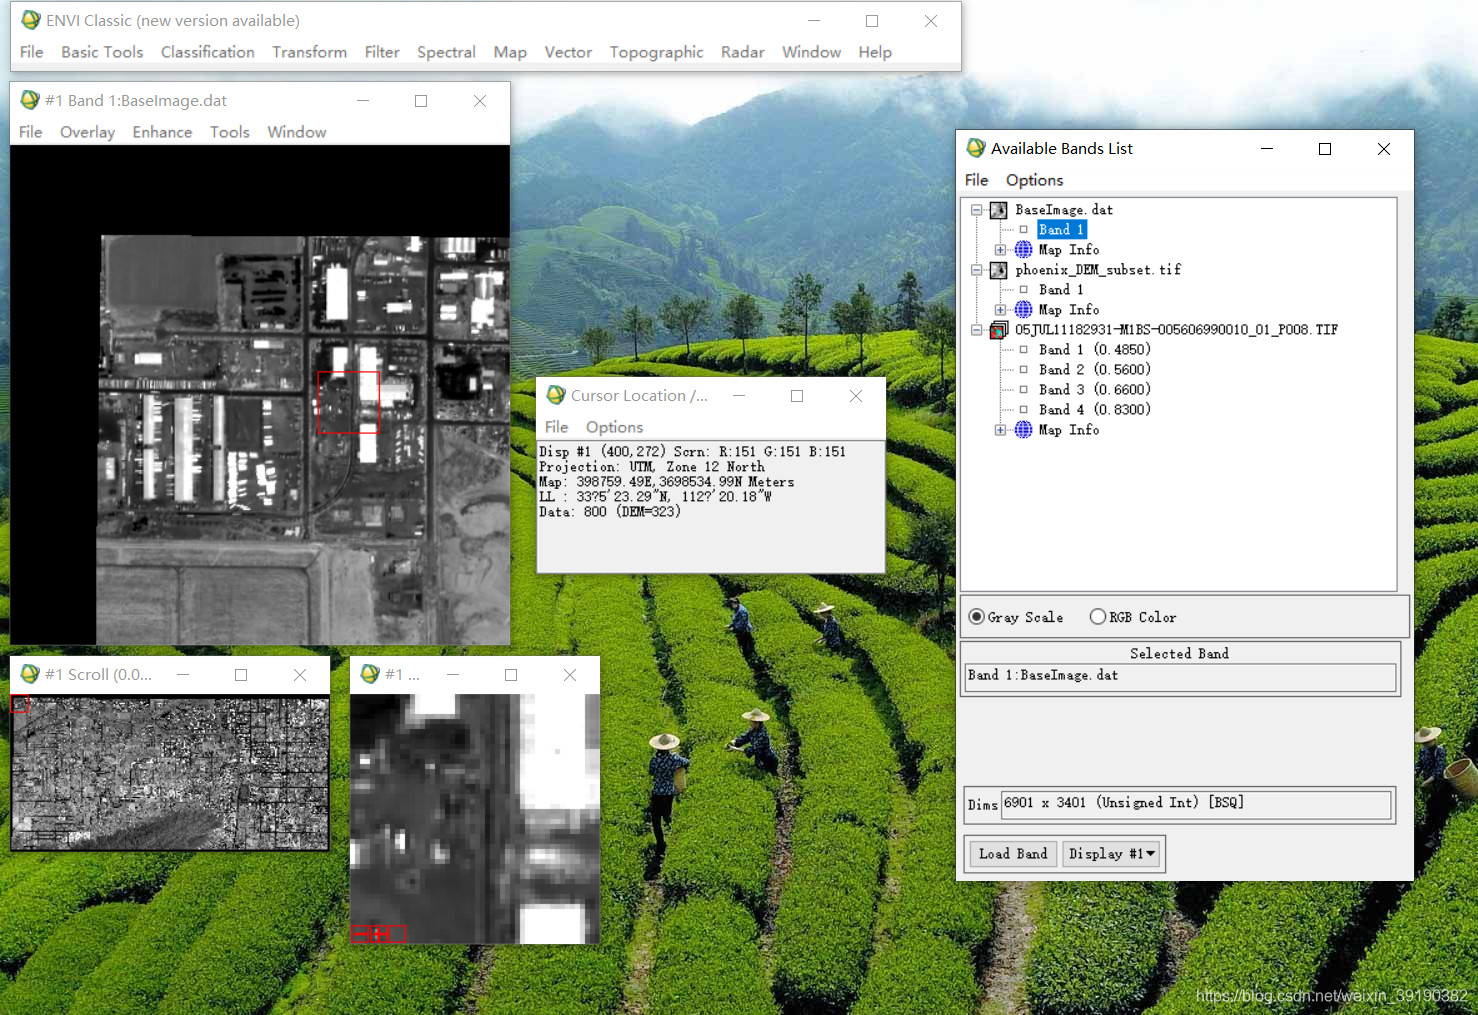Click globe icon of 05JUL TIF Map Info
1478x1015 pixels.
pos(1023,430)
